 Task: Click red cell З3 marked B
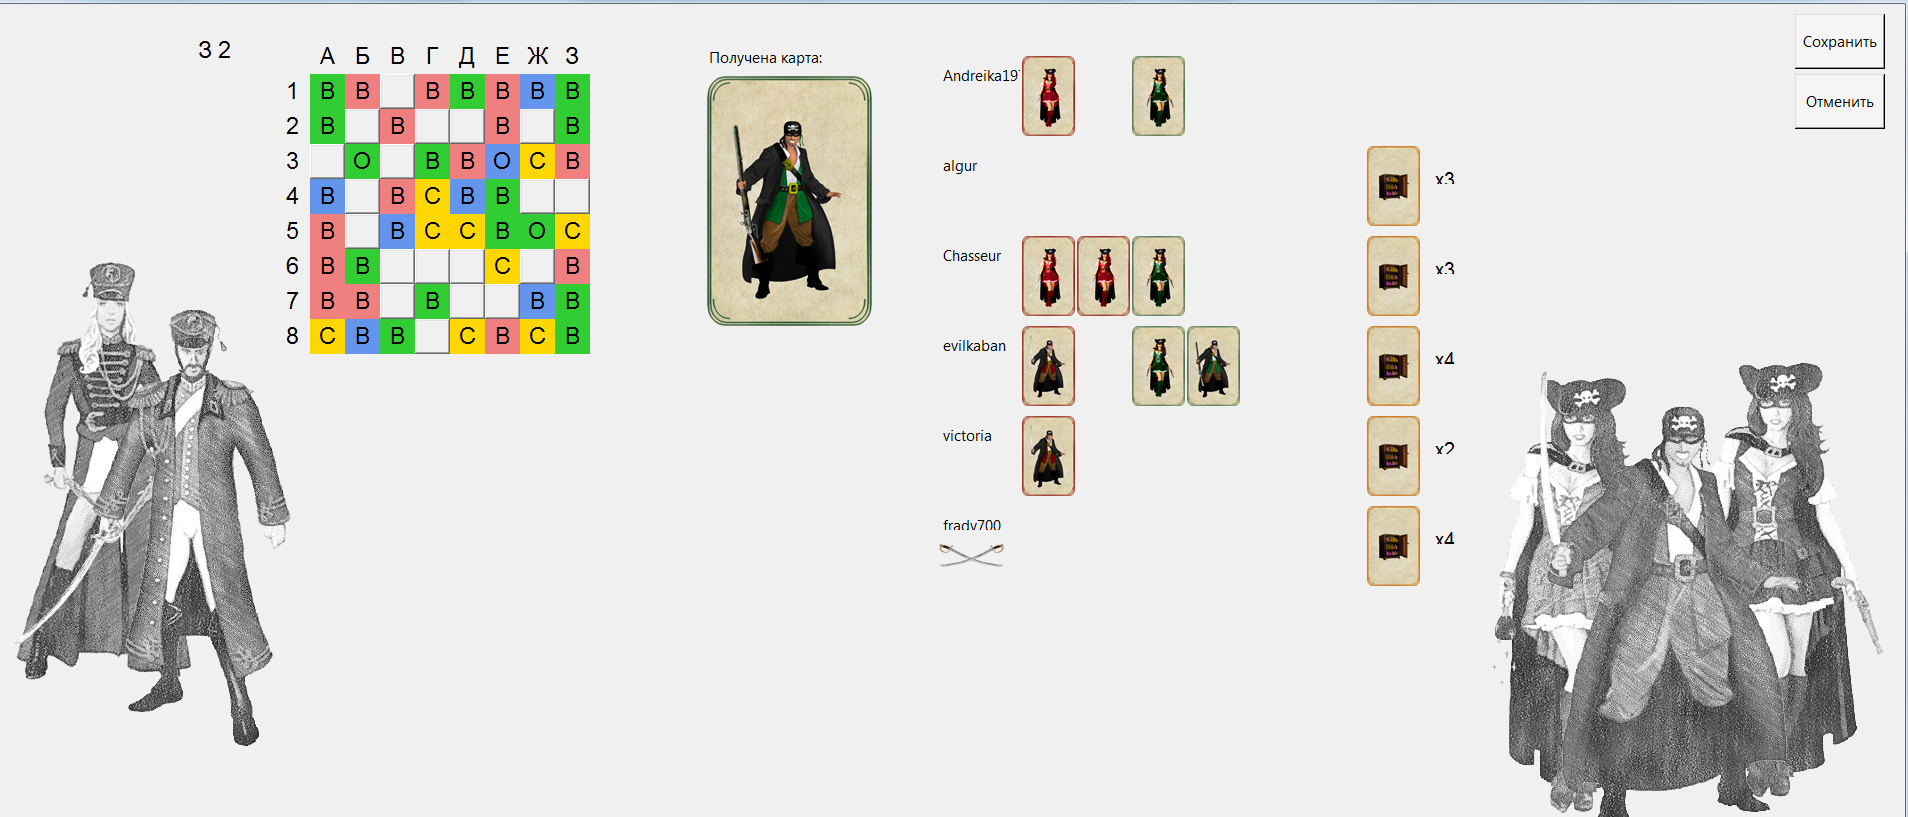pos(572,161)
